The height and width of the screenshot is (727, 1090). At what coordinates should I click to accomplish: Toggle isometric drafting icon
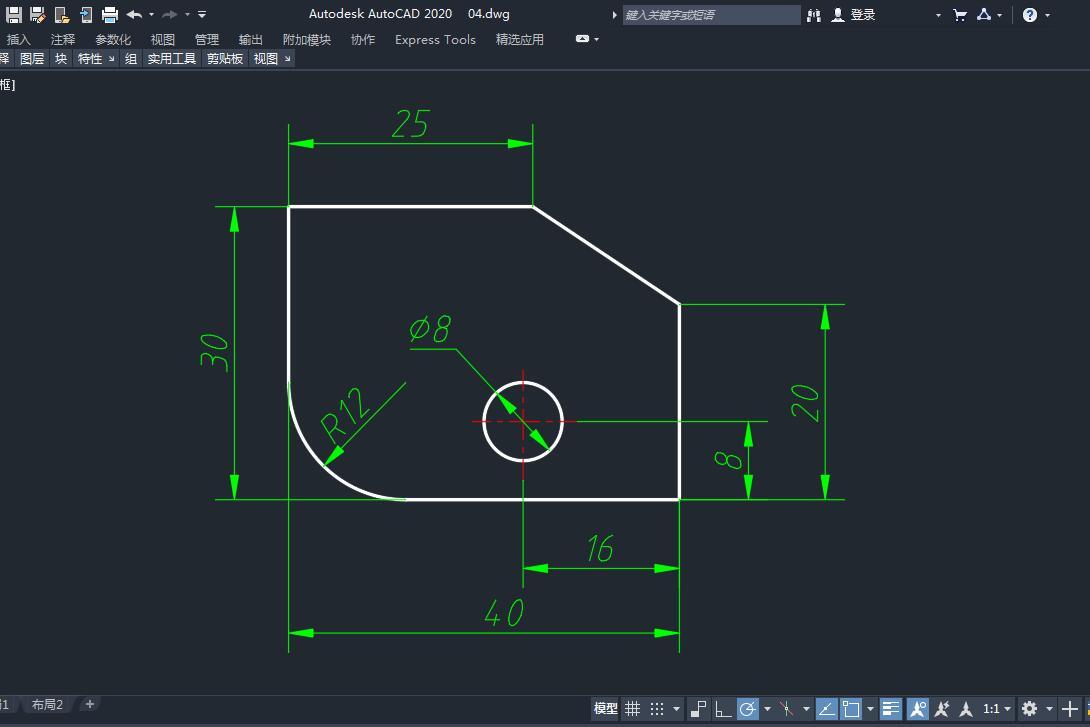[786, 708]
